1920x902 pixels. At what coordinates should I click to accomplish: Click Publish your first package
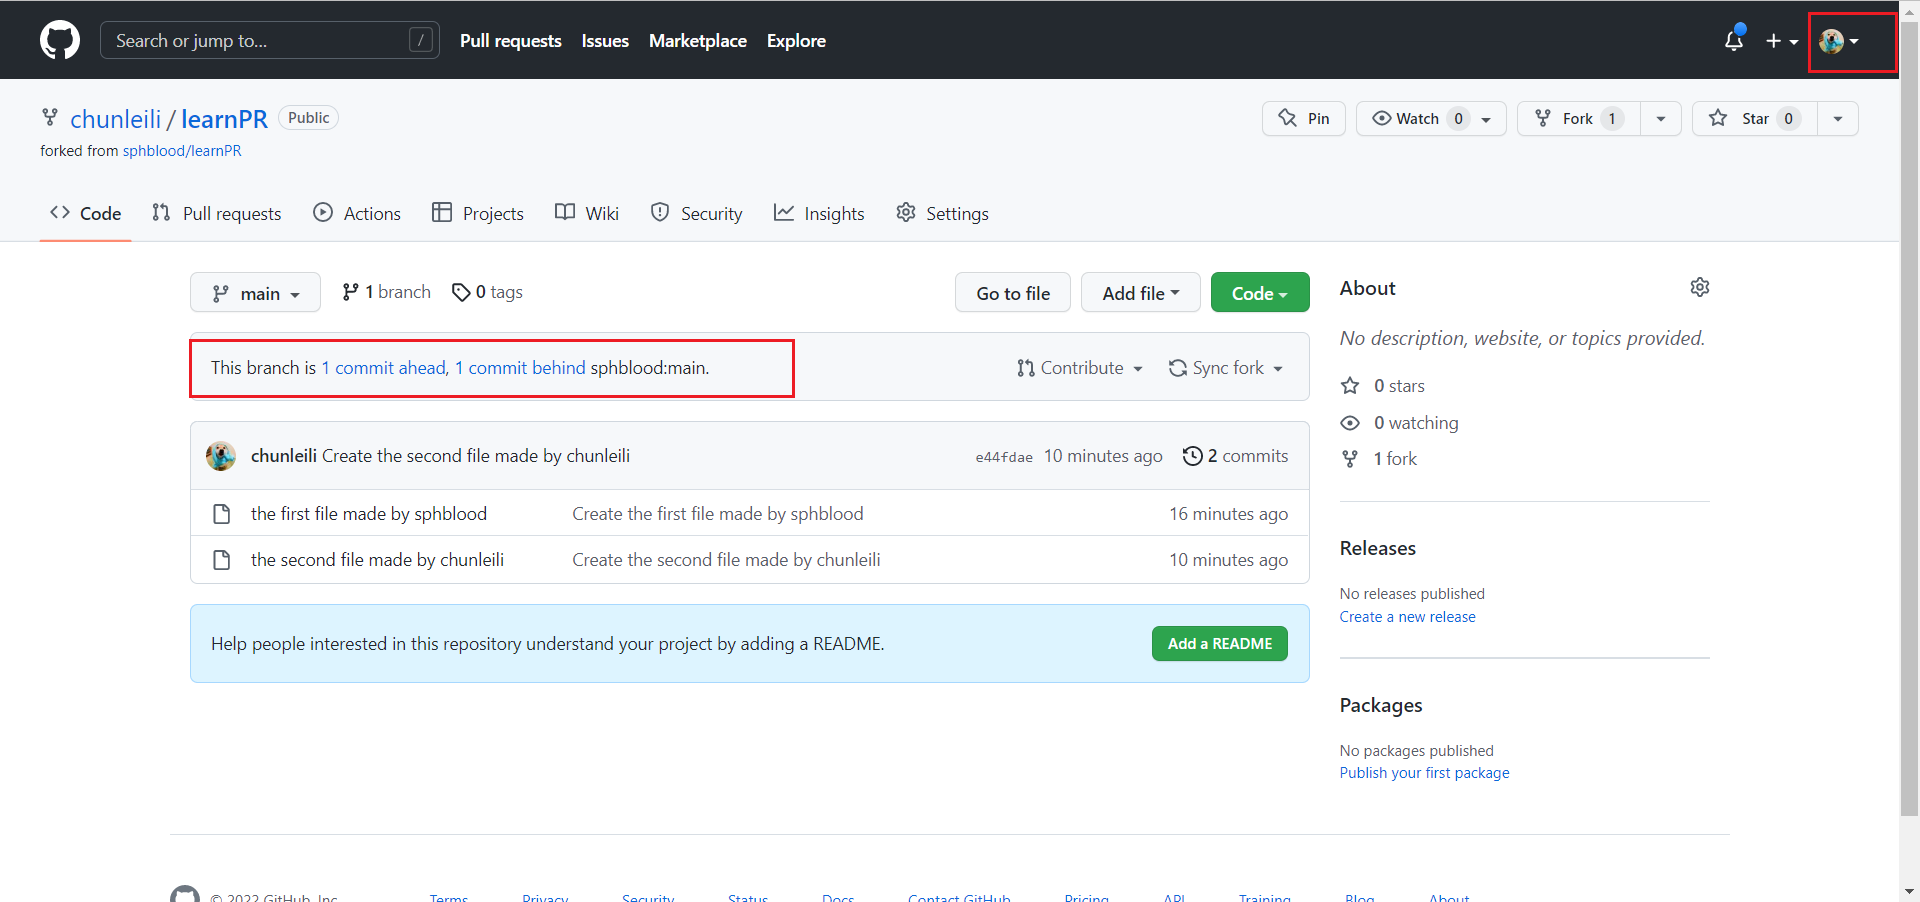coord(1425,773)
